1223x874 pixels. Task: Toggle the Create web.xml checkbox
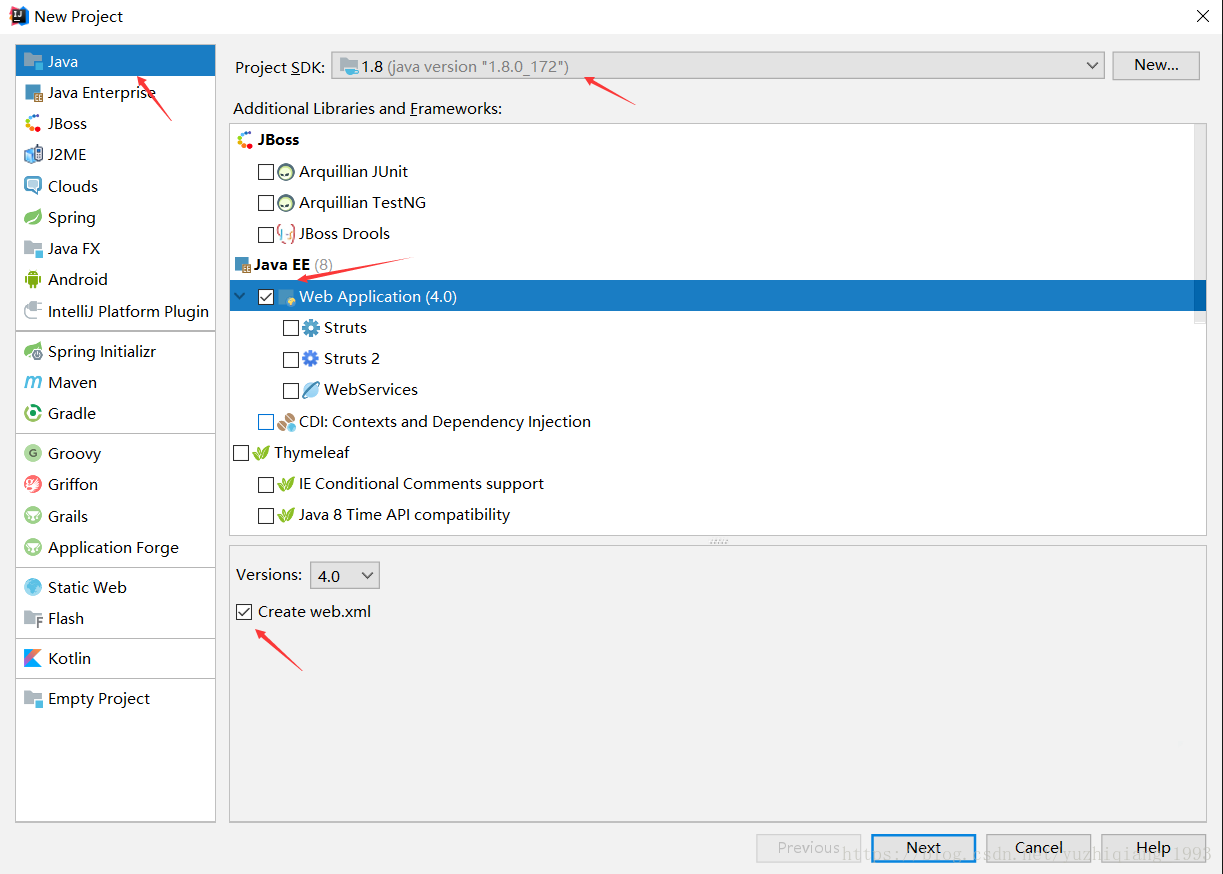244,612
